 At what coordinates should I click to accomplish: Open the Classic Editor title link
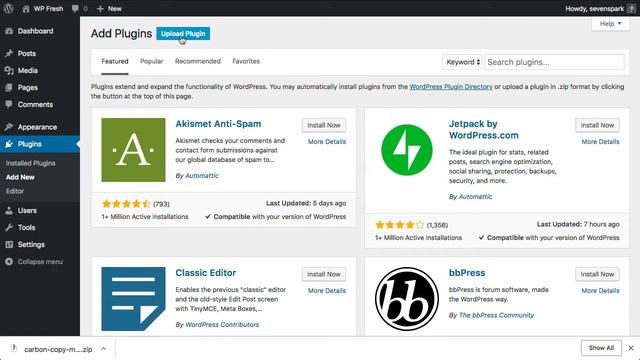[x=205, y=273]
